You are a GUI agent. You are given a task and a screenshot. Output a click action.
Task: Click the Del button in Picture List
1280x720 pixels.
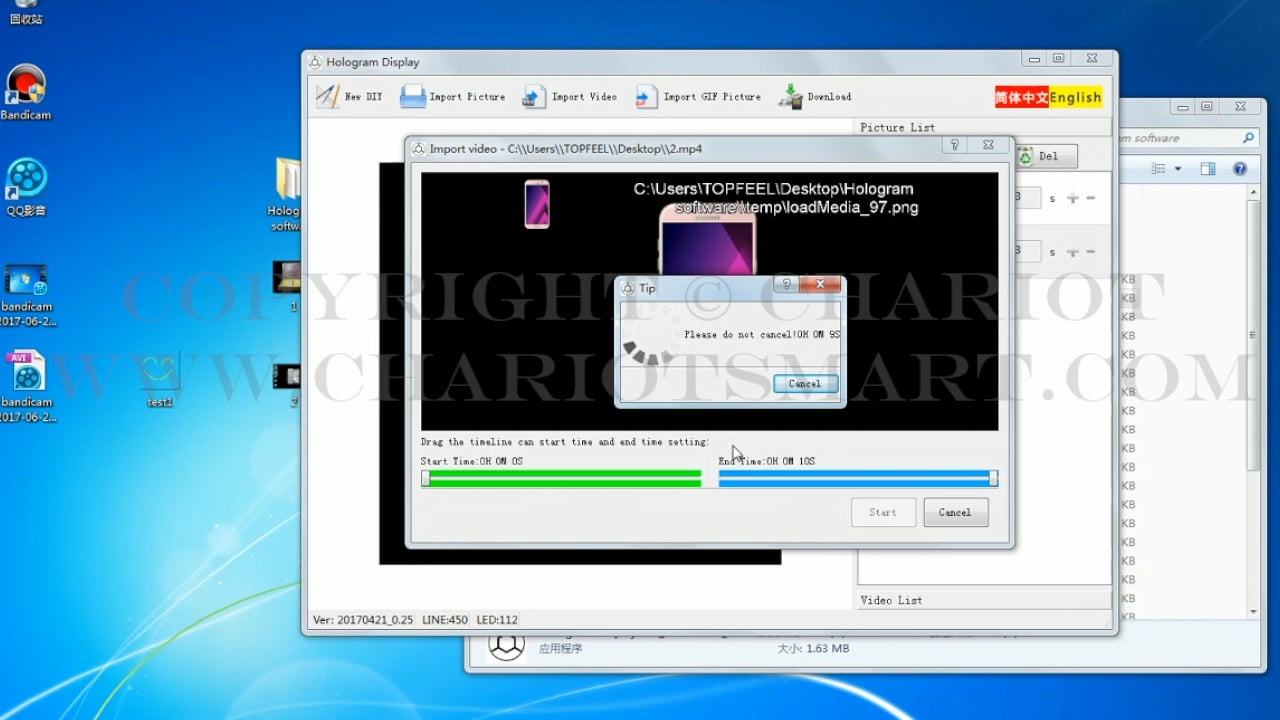pyautogui.click(x=1047, y=156)
